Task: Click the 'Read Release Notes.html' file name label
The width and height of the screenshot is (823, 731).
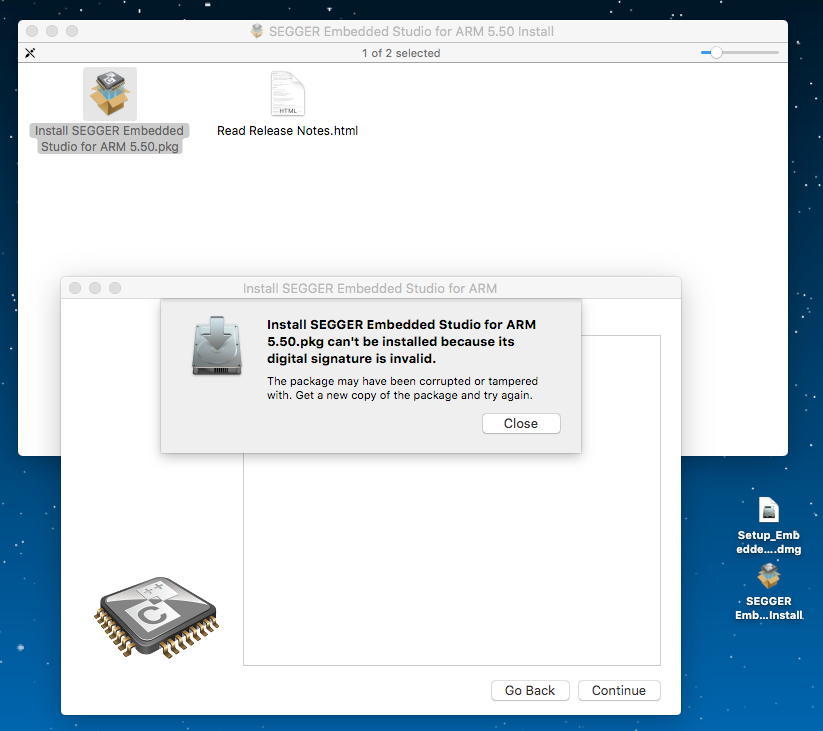Action: (x=288, y=131)
